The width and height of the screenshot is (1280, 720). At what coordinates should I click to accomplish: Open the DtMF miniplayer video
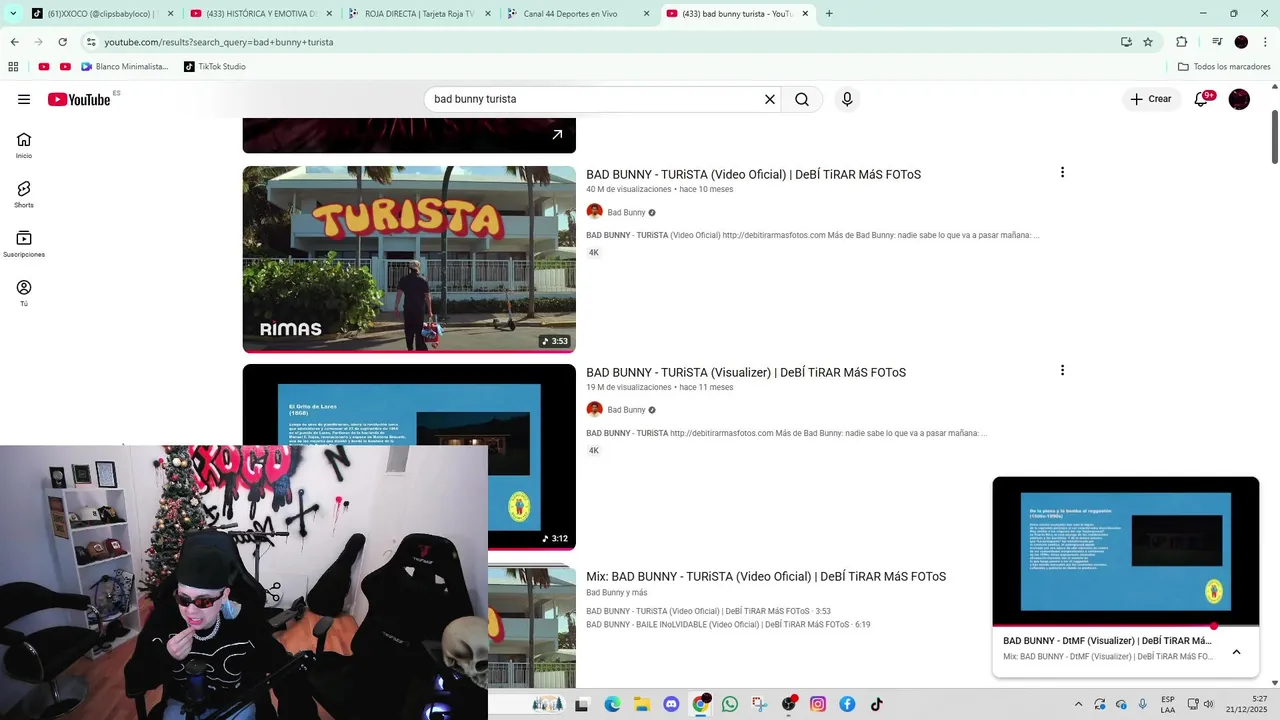(1126, 552)
